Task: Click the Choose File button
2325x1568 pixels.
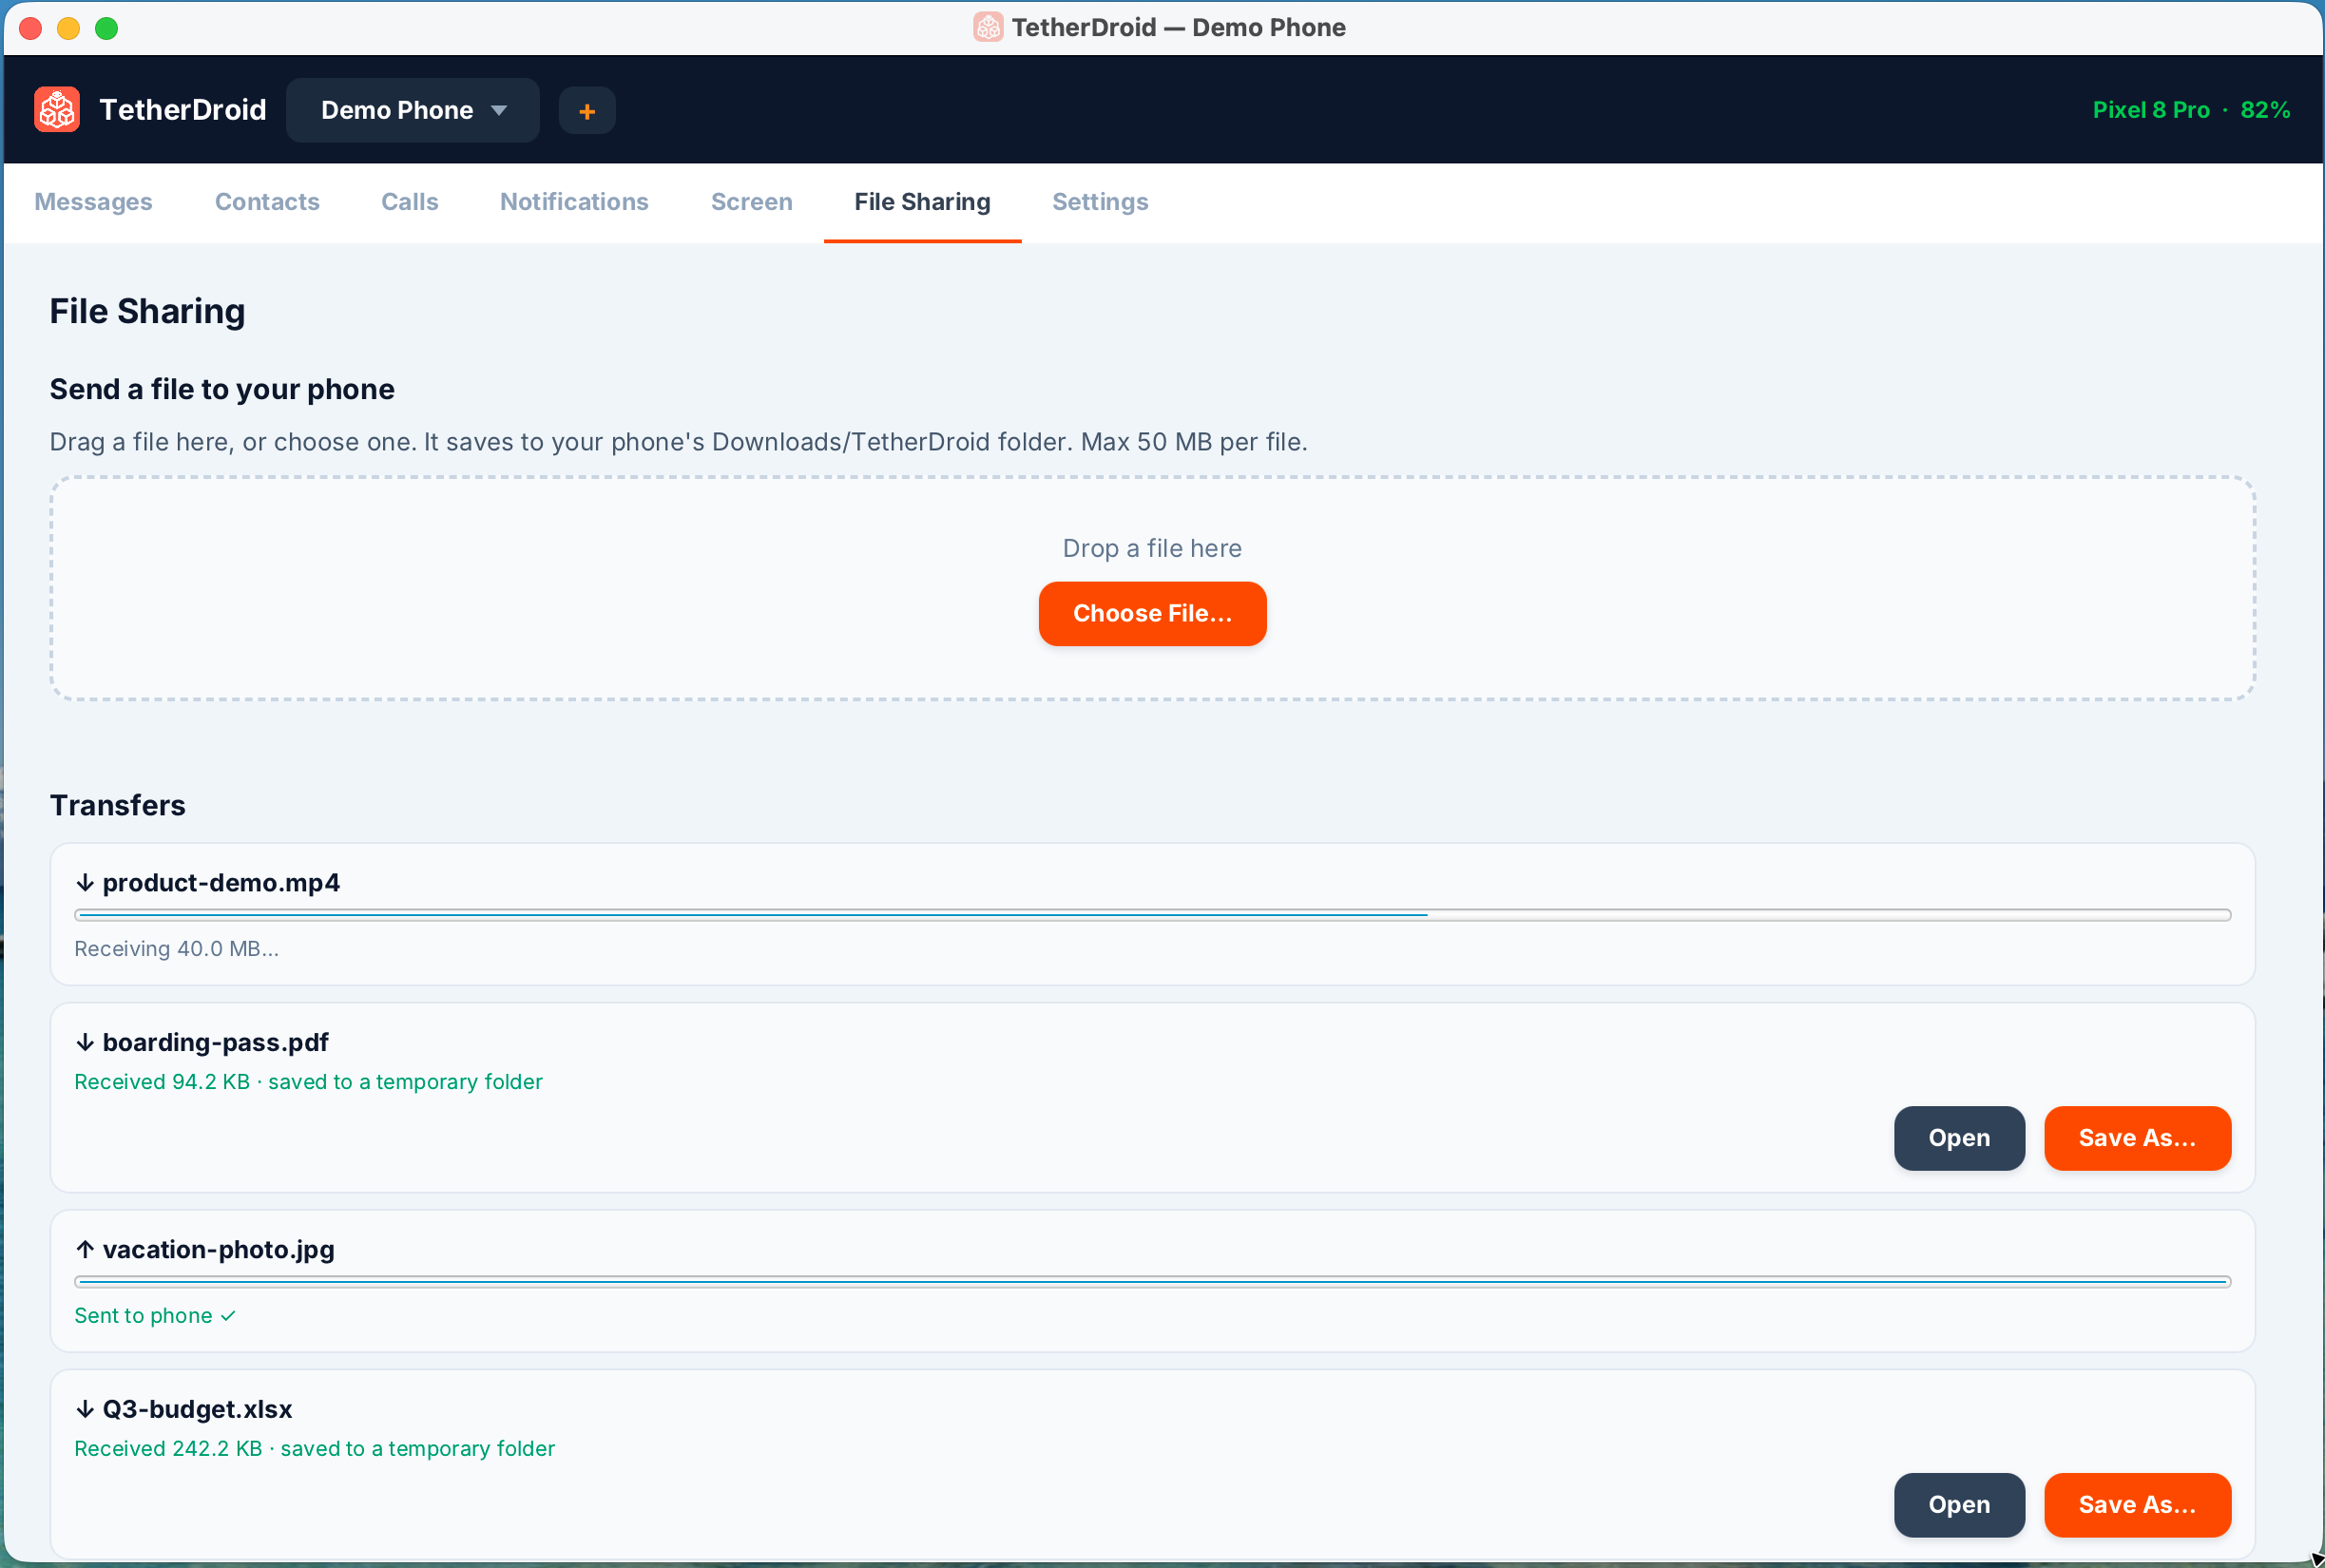Action: tap(1152, 613)
